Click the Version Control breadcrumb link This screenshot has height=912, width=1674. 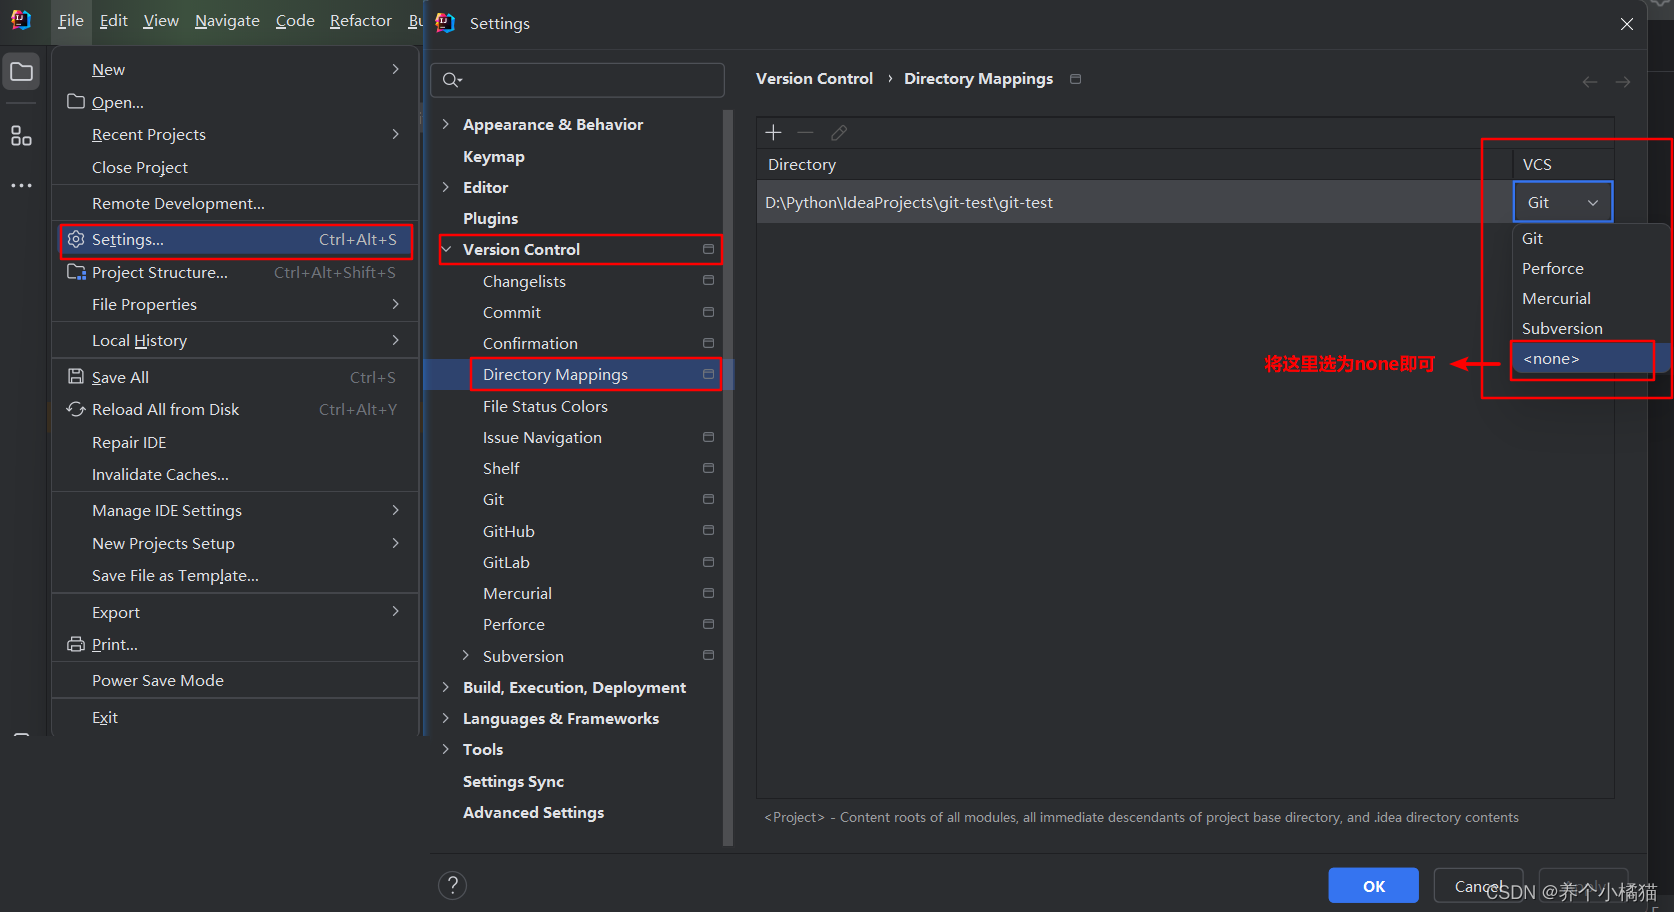814,79
